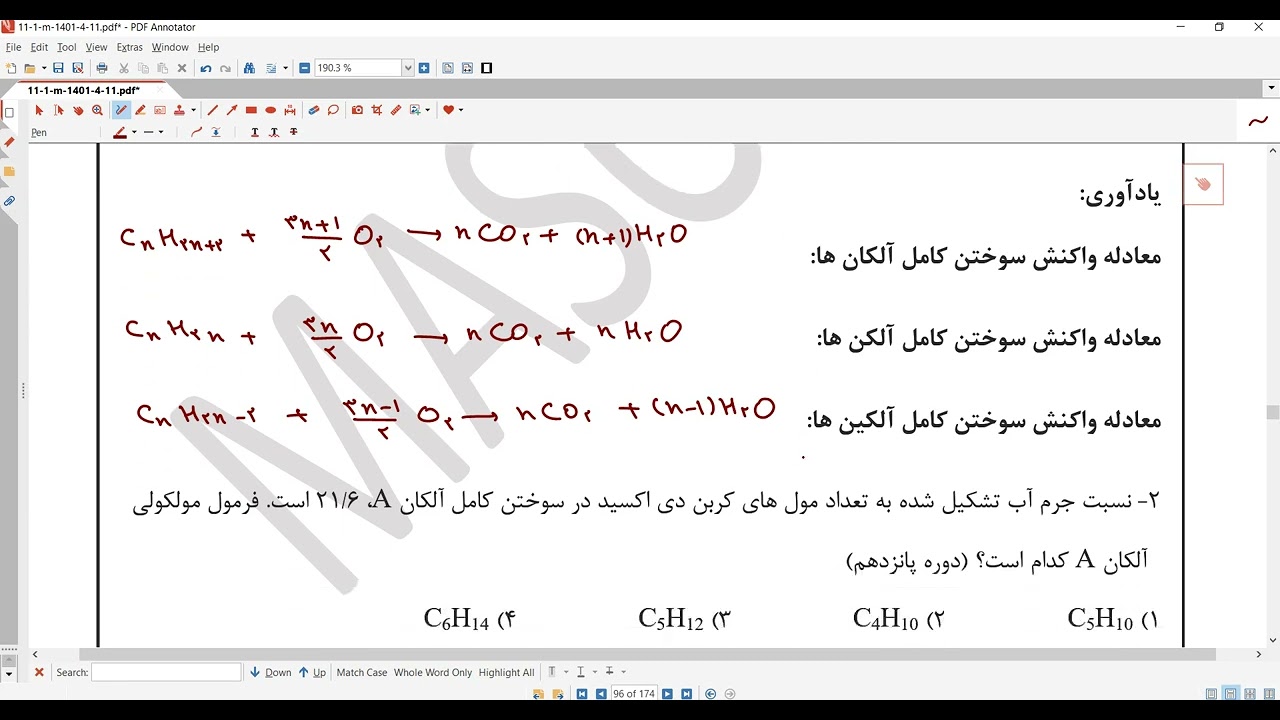
Task: Toggle Match Case search option
Action: [362, 673]
